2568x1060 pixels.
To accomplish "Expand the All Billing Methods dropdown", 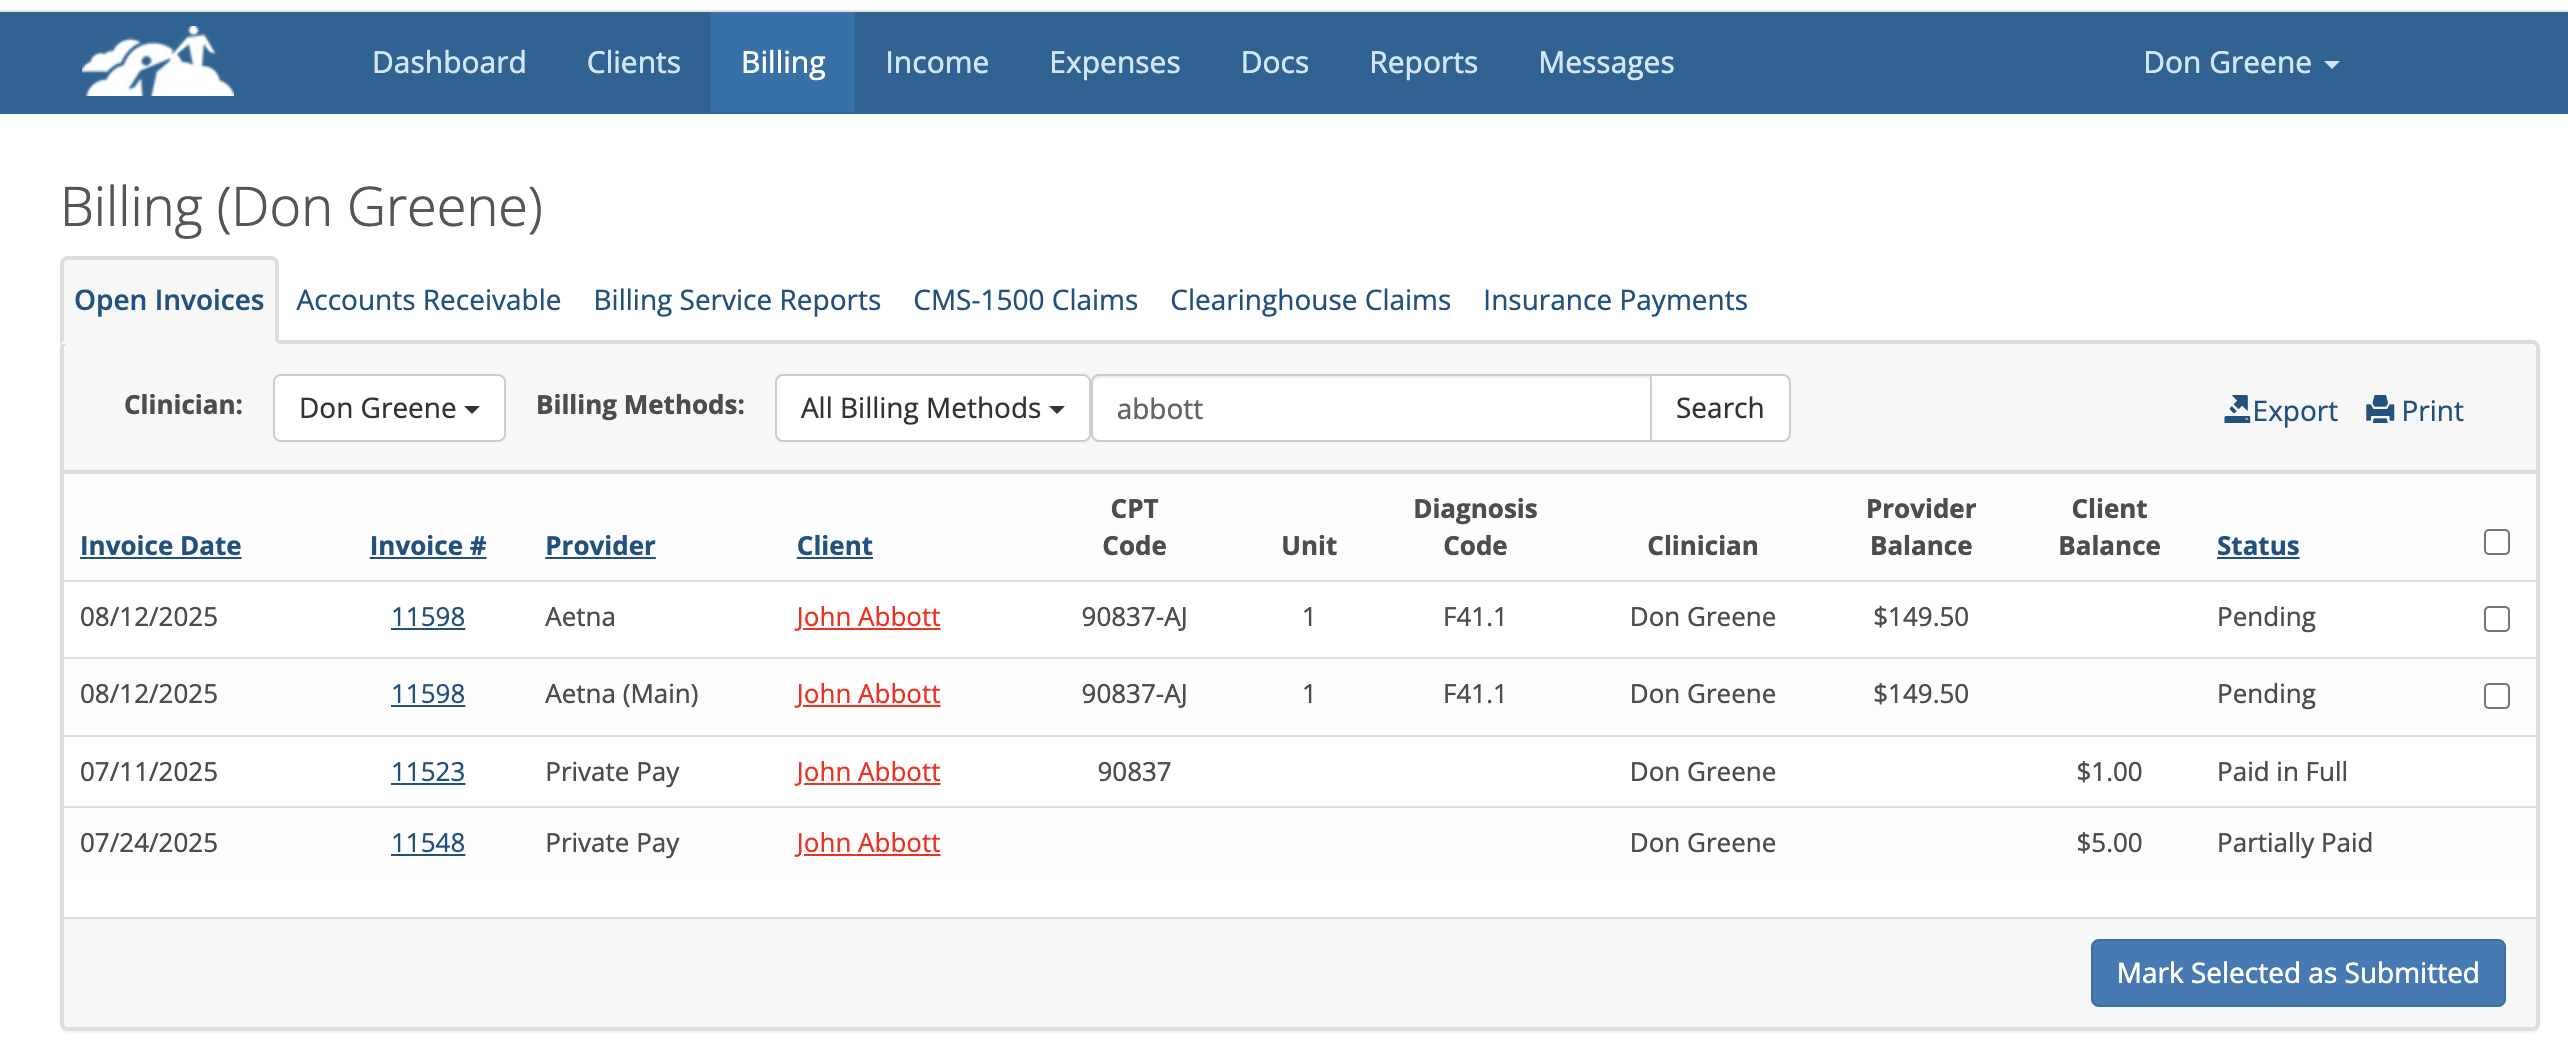I will tap(932, 408).
